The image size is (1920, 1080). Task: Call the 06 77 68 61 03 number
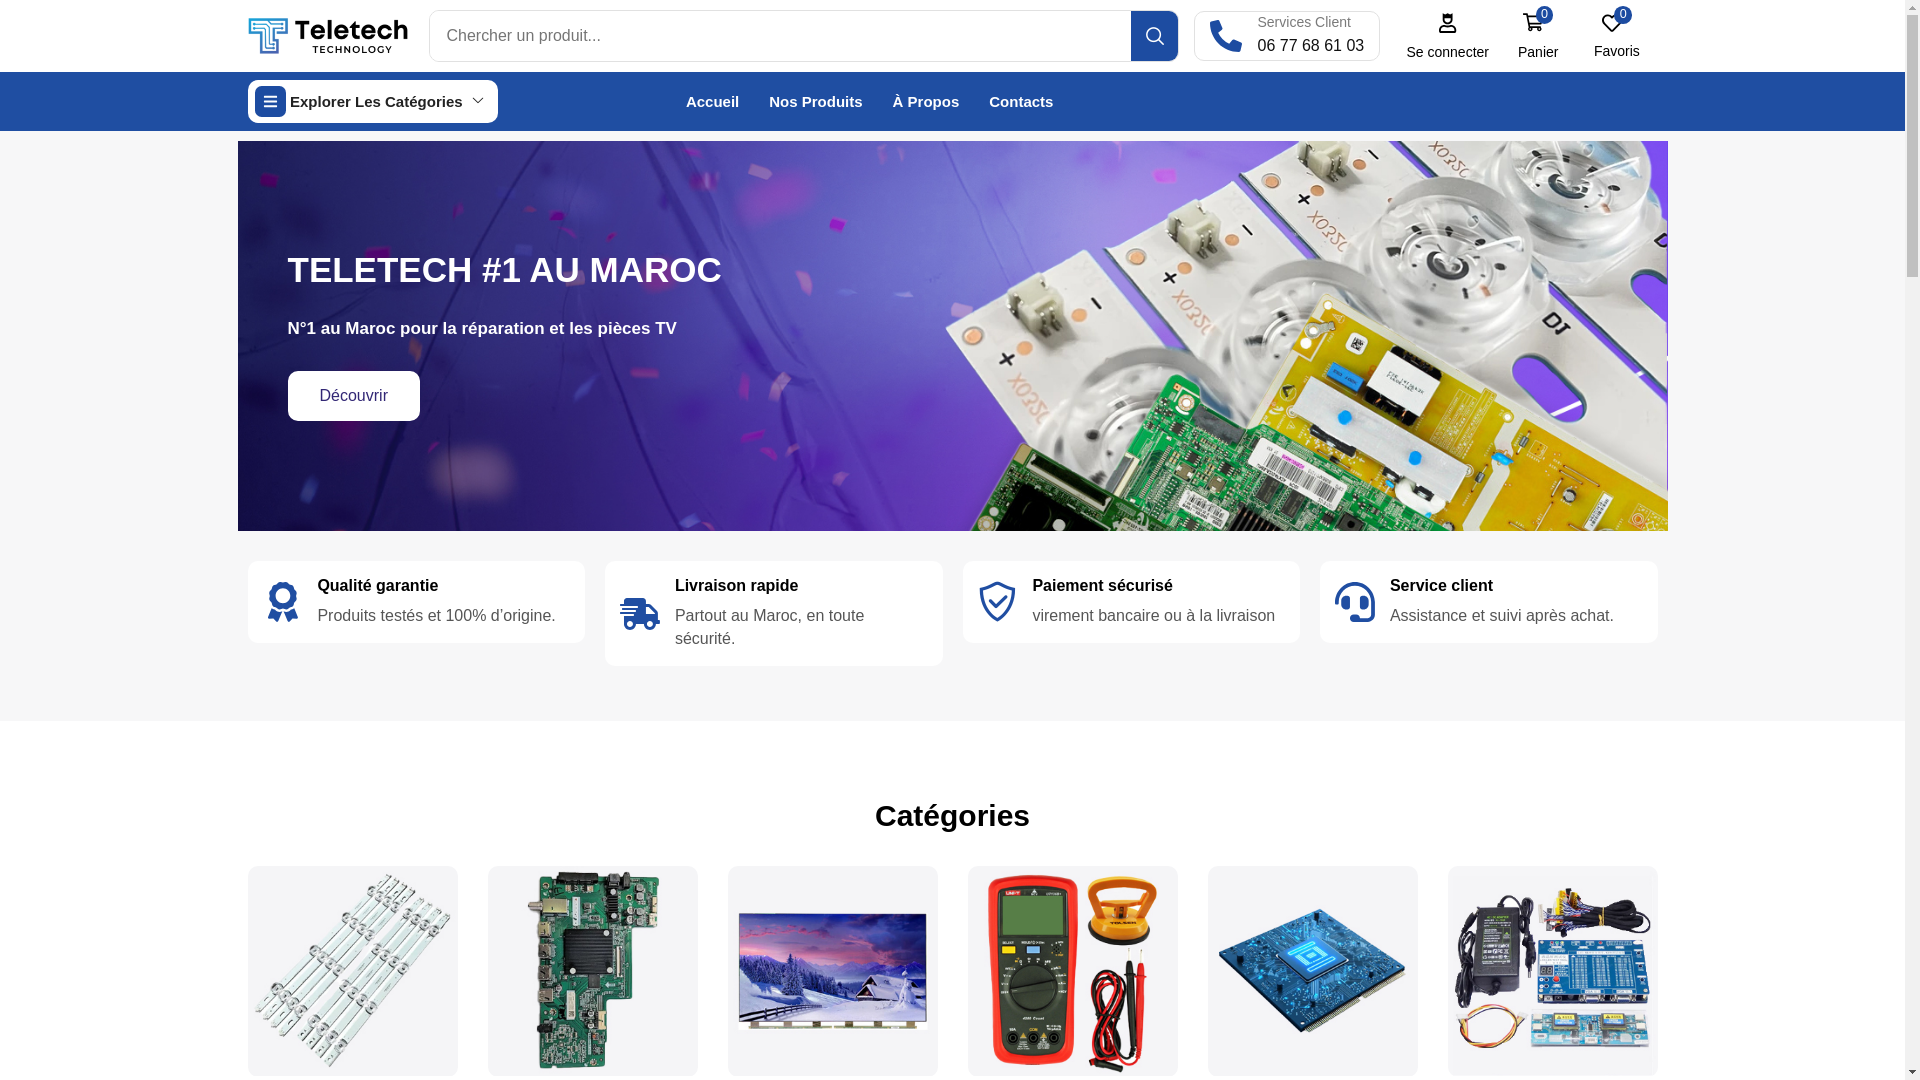[x=1311, y=46]
